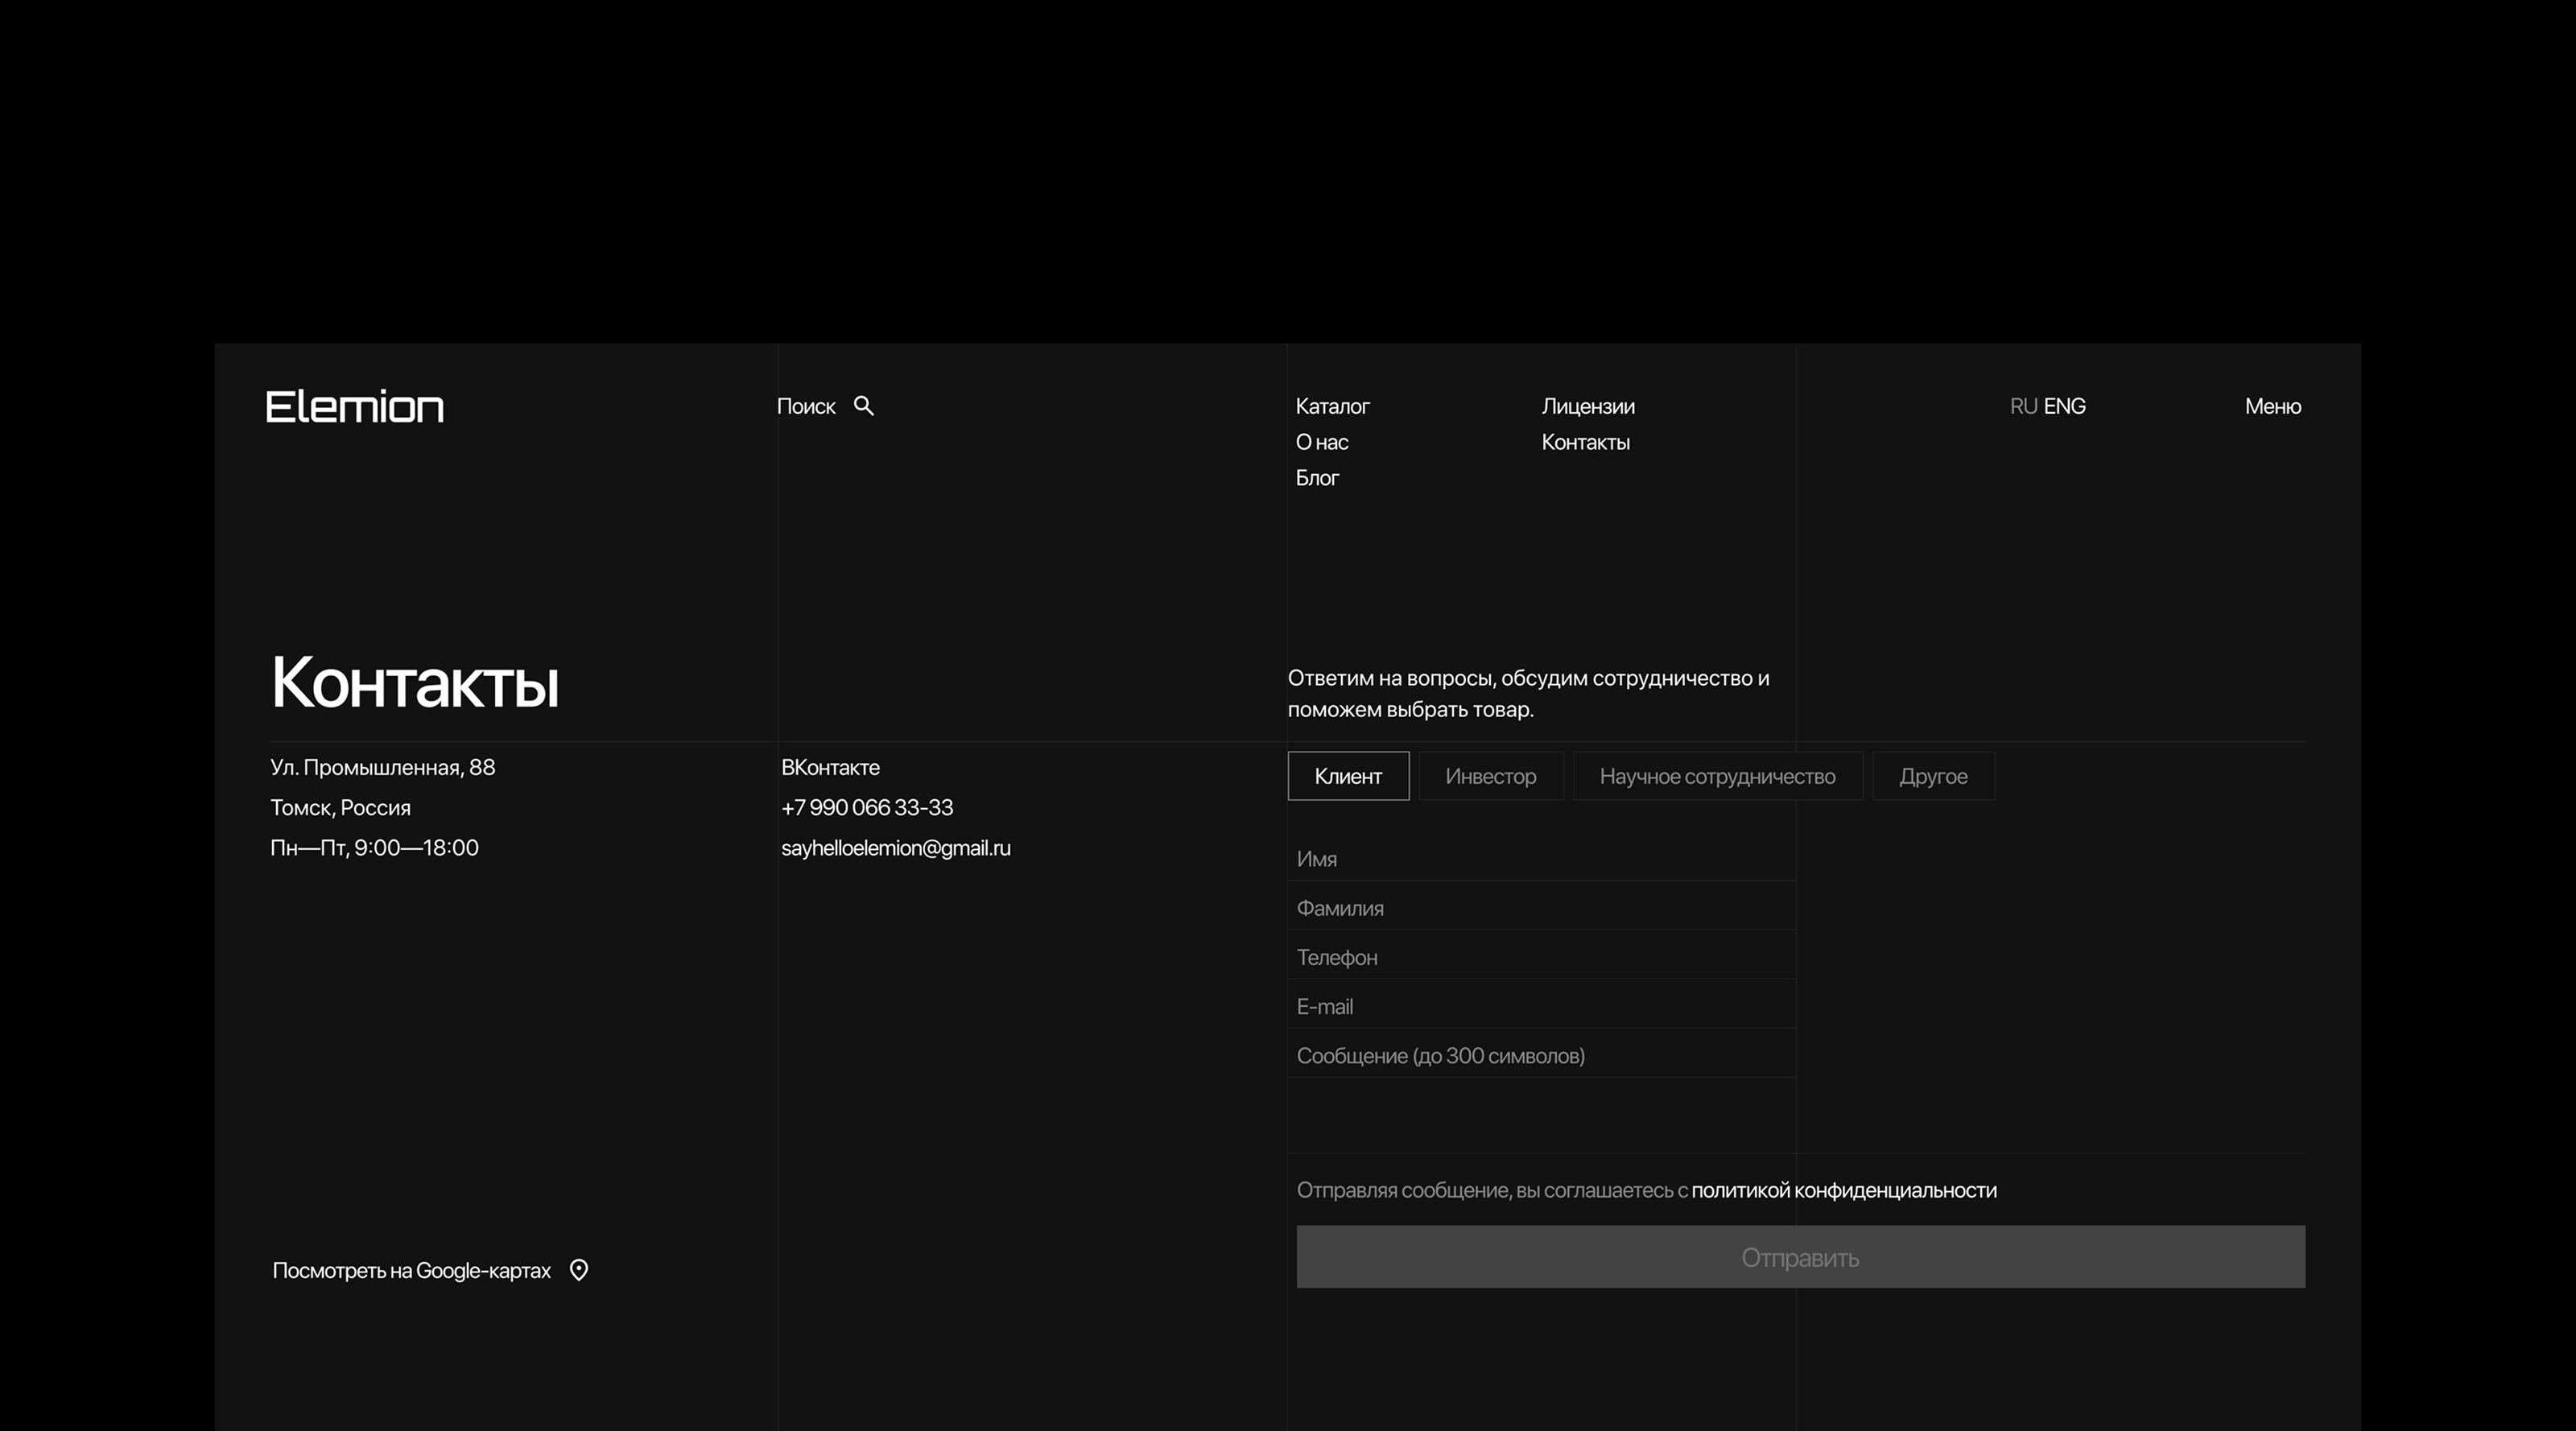The width and height of the screenshot is (2576, 1431).
Task: Click the search magnifier icon
Action: (x=864, y=406)
